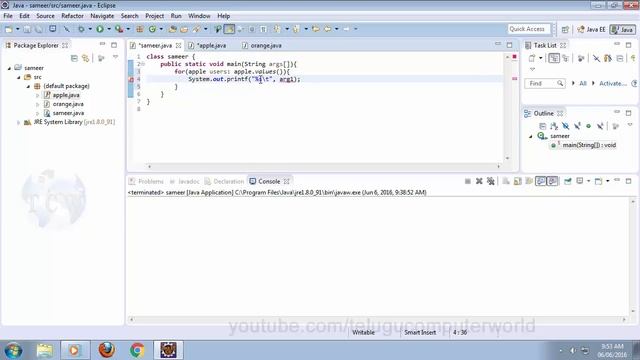Click Pin Console icon
This screenshot has width=640, height=360.
(567, 181)
